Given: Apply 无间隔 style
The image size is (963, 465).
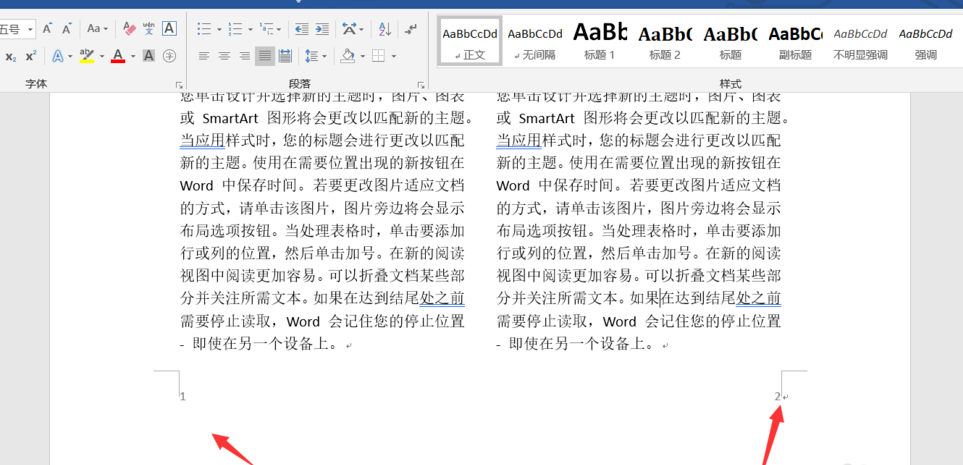Looking at the screenshot, I should 535,41.
